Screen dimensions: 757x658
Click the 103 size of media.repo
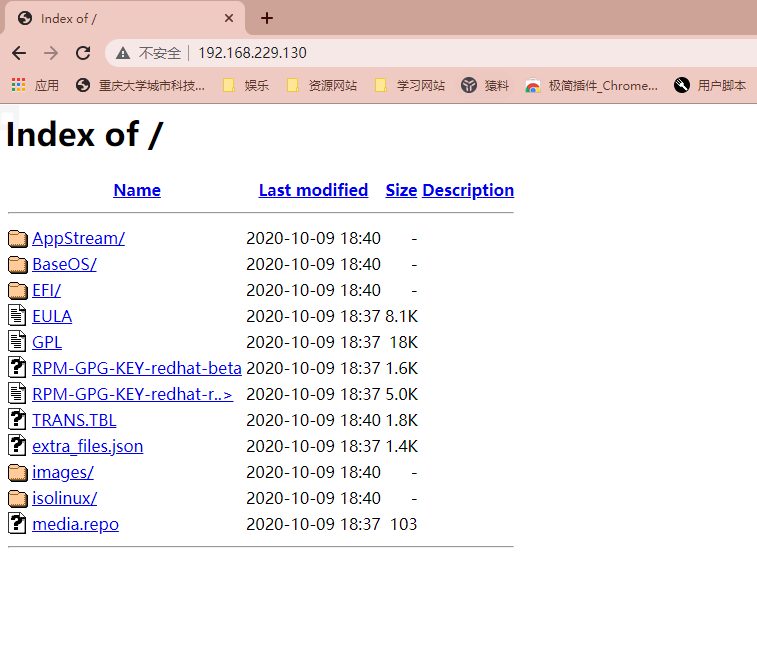(x=403, y=525)
